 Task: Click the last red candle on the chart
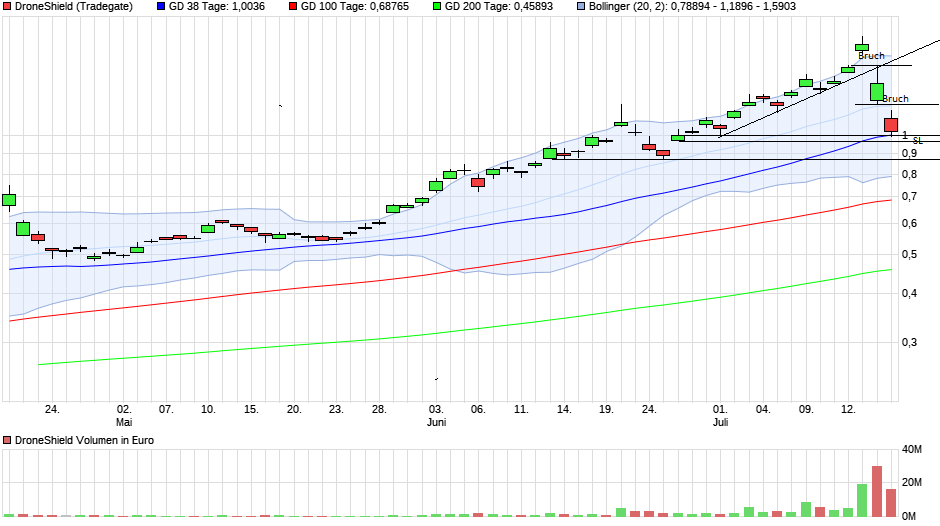[x=891, y=125]
